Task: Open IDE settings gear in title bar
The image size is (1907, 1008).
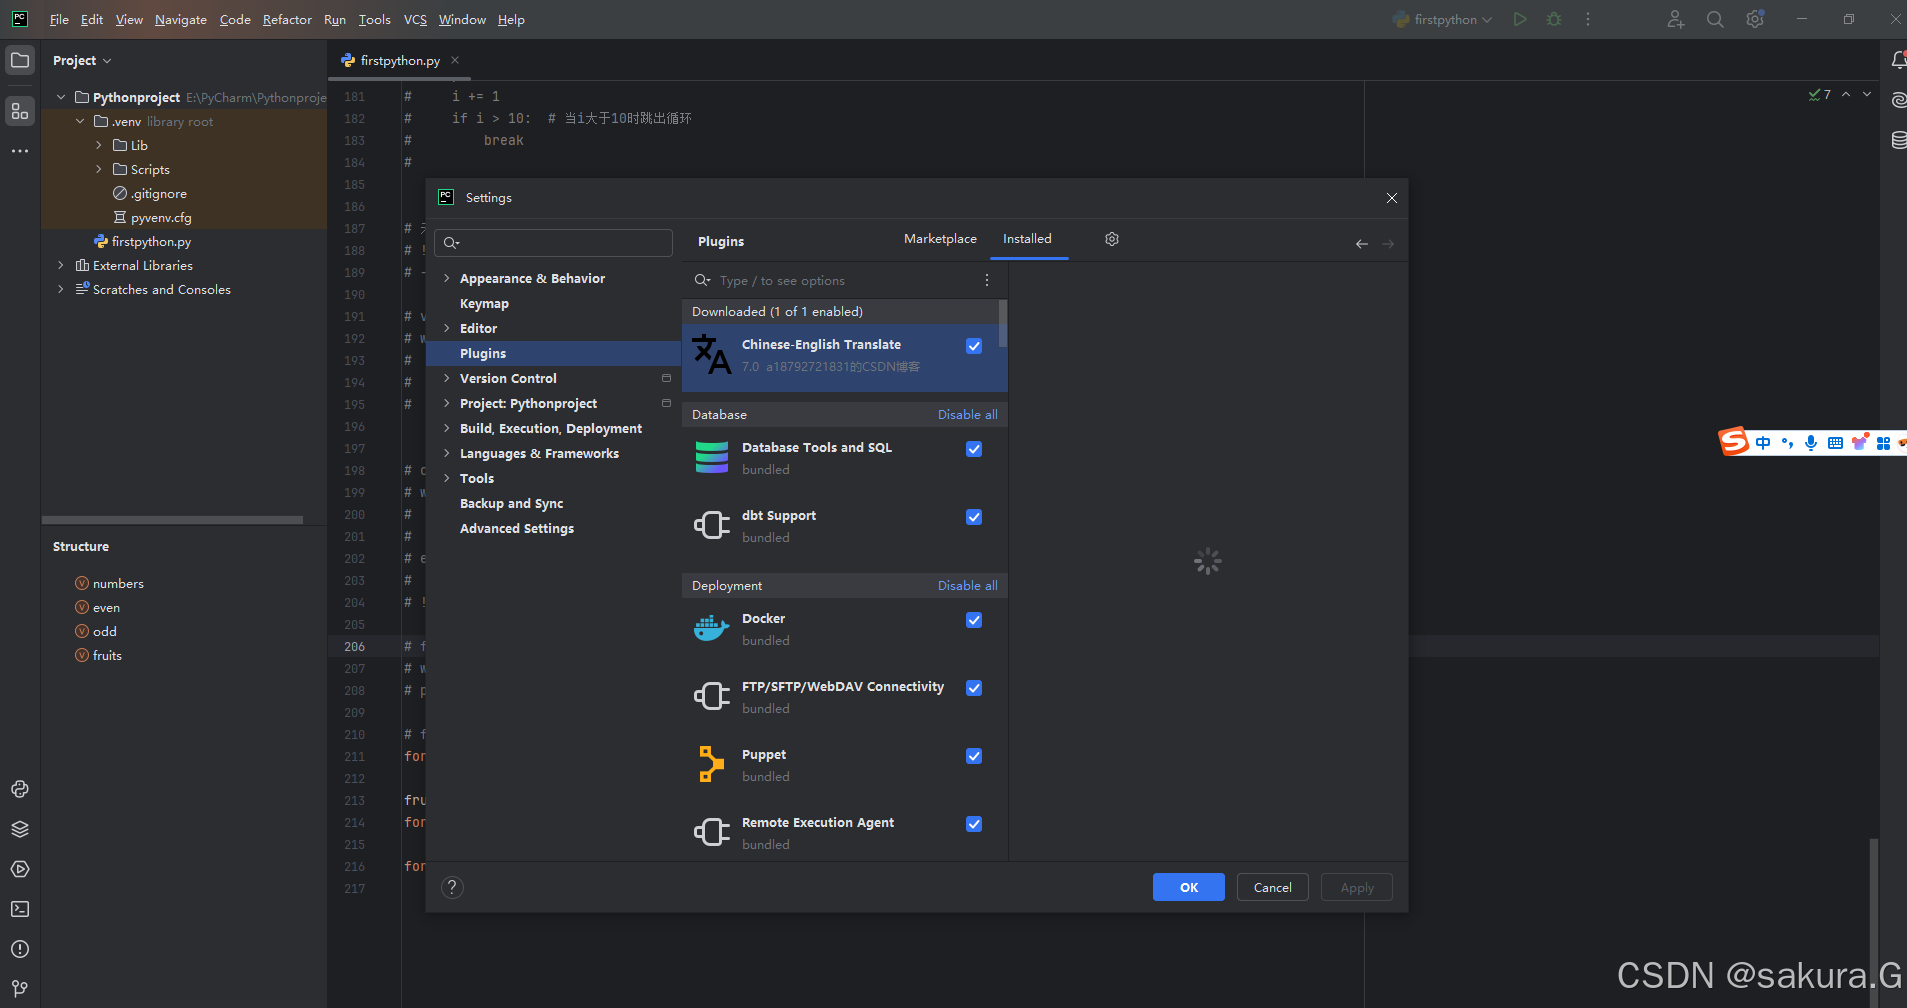Action: coord(1755,19)
